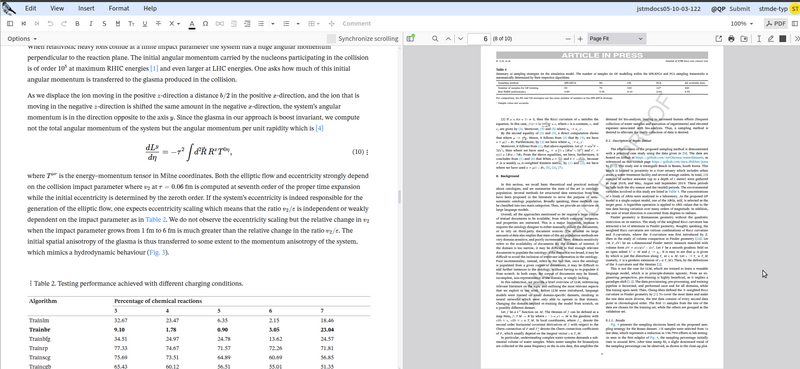Apply monospace M formatting

click(118, 23)
